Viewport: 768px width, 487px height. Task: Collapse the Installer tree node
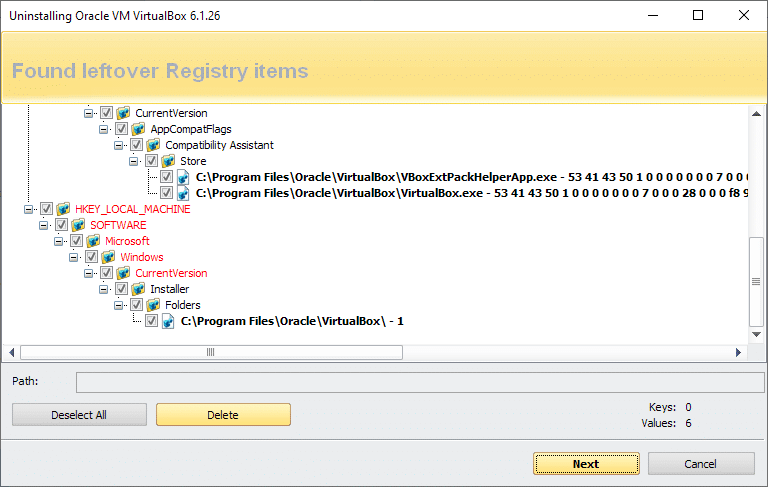(103, 289)
